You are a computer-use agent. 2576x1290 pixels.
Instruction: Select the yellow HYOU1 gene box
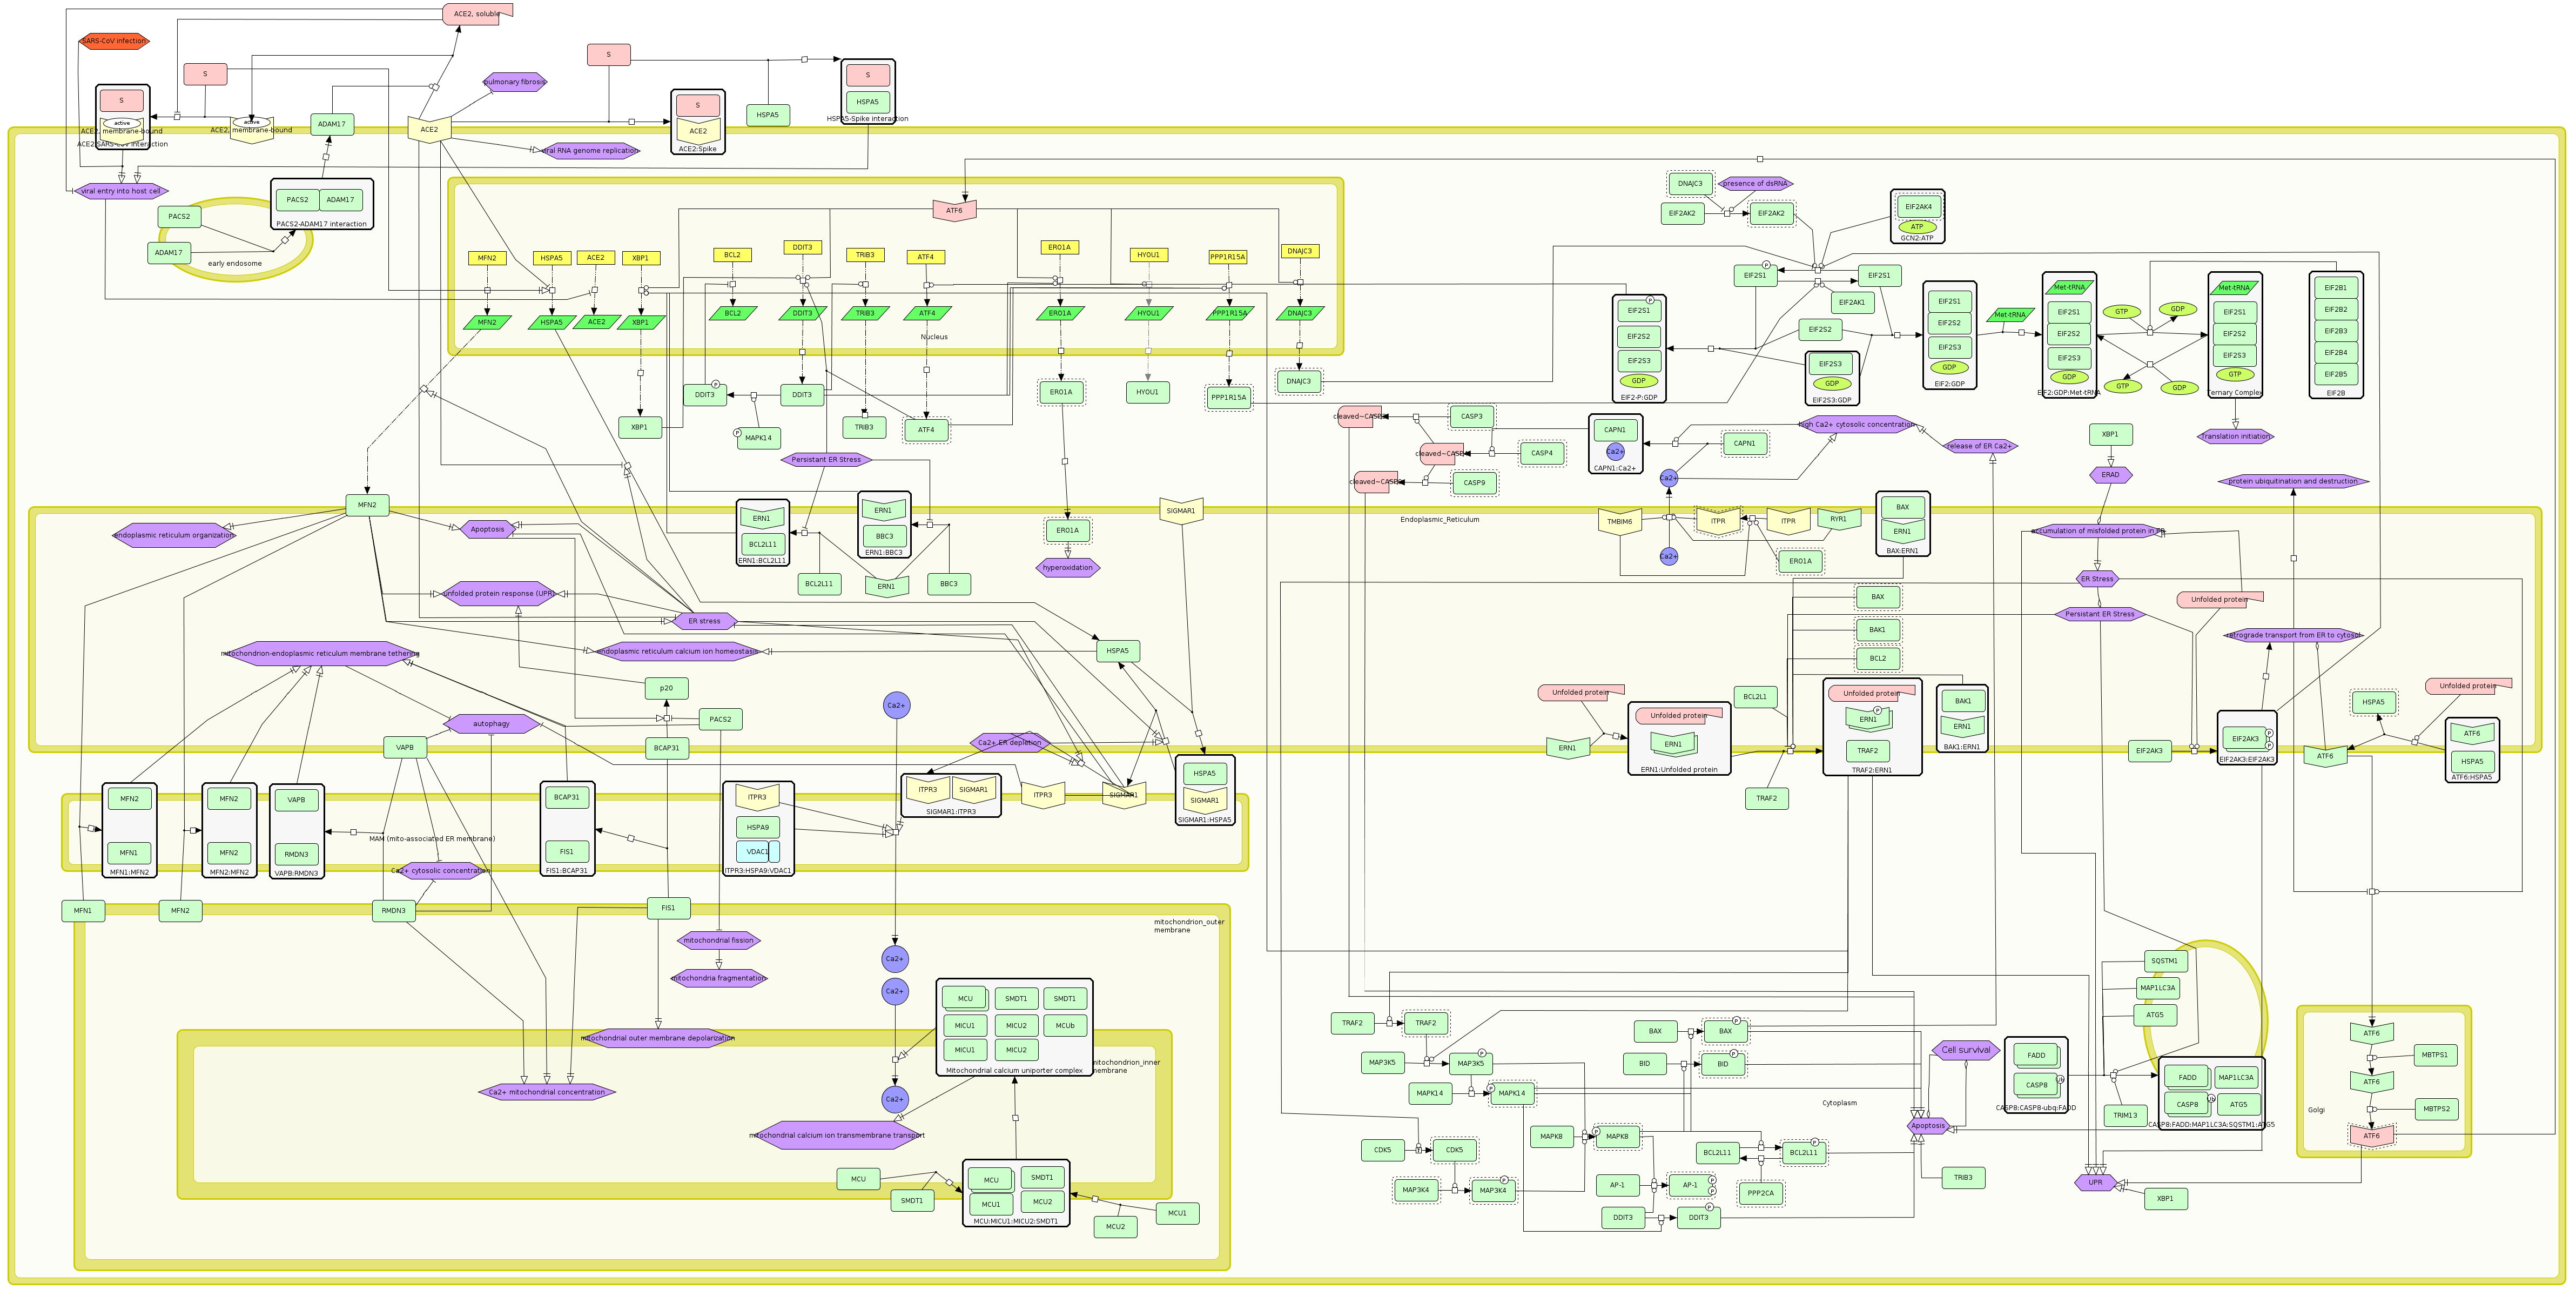pos(1148,255)
